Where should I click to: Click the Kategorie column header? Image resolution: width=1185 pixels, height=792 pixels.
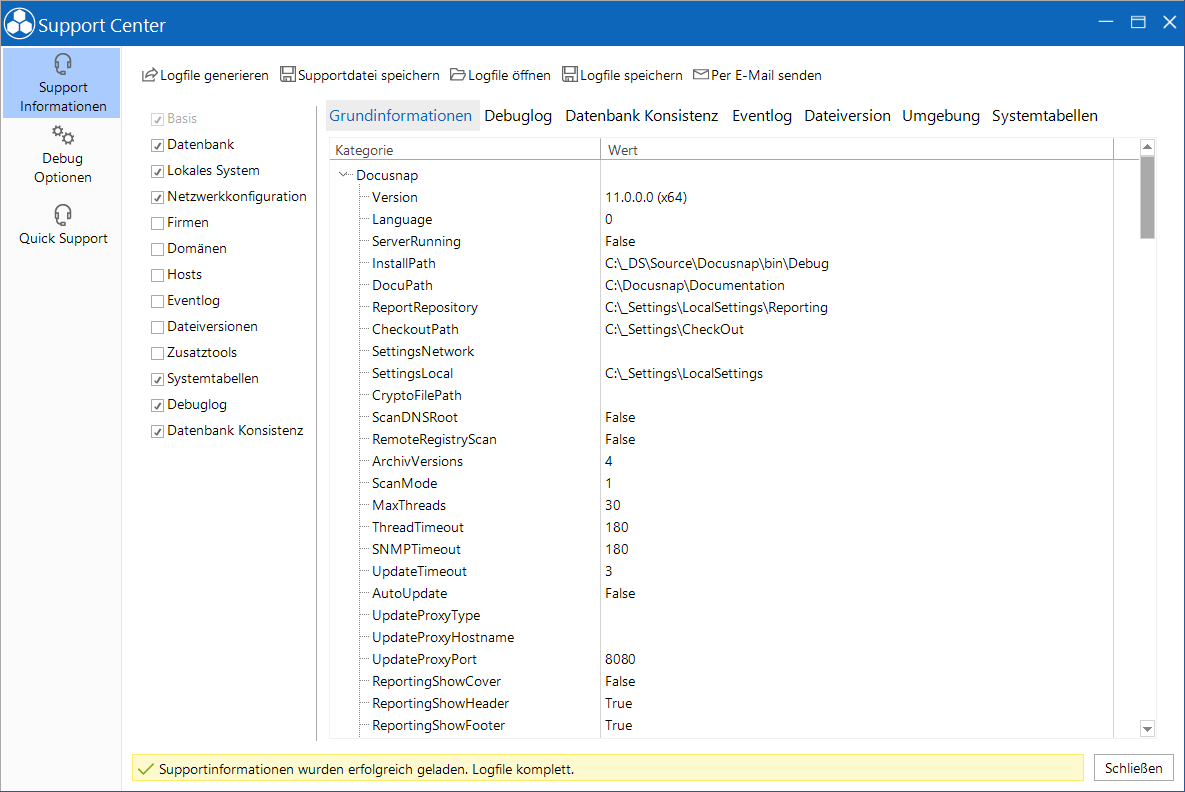click(465, 150)
